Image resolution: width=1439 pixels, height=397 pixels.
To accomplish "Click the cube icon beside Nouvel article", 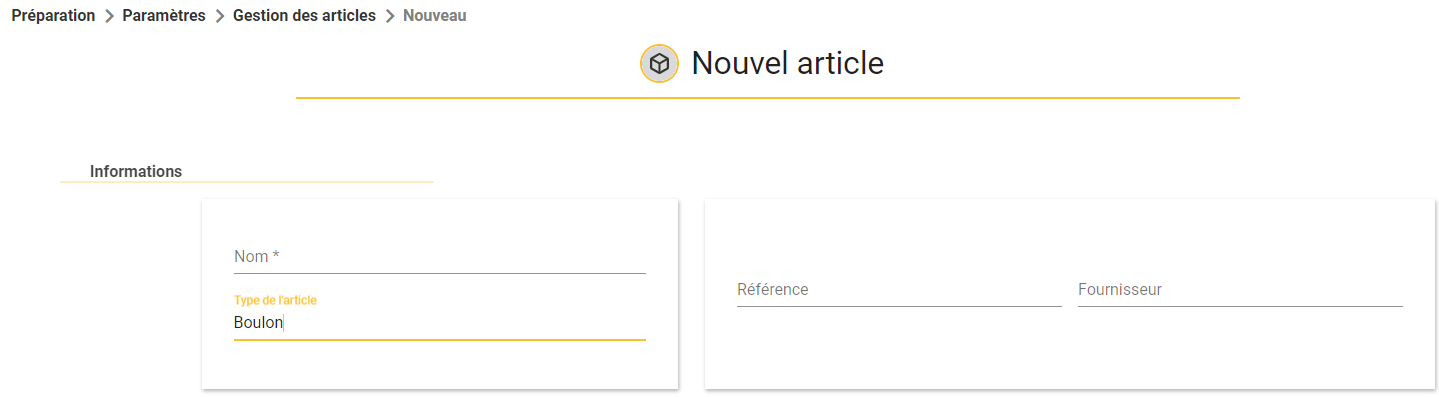I will (x=659, y=64).
